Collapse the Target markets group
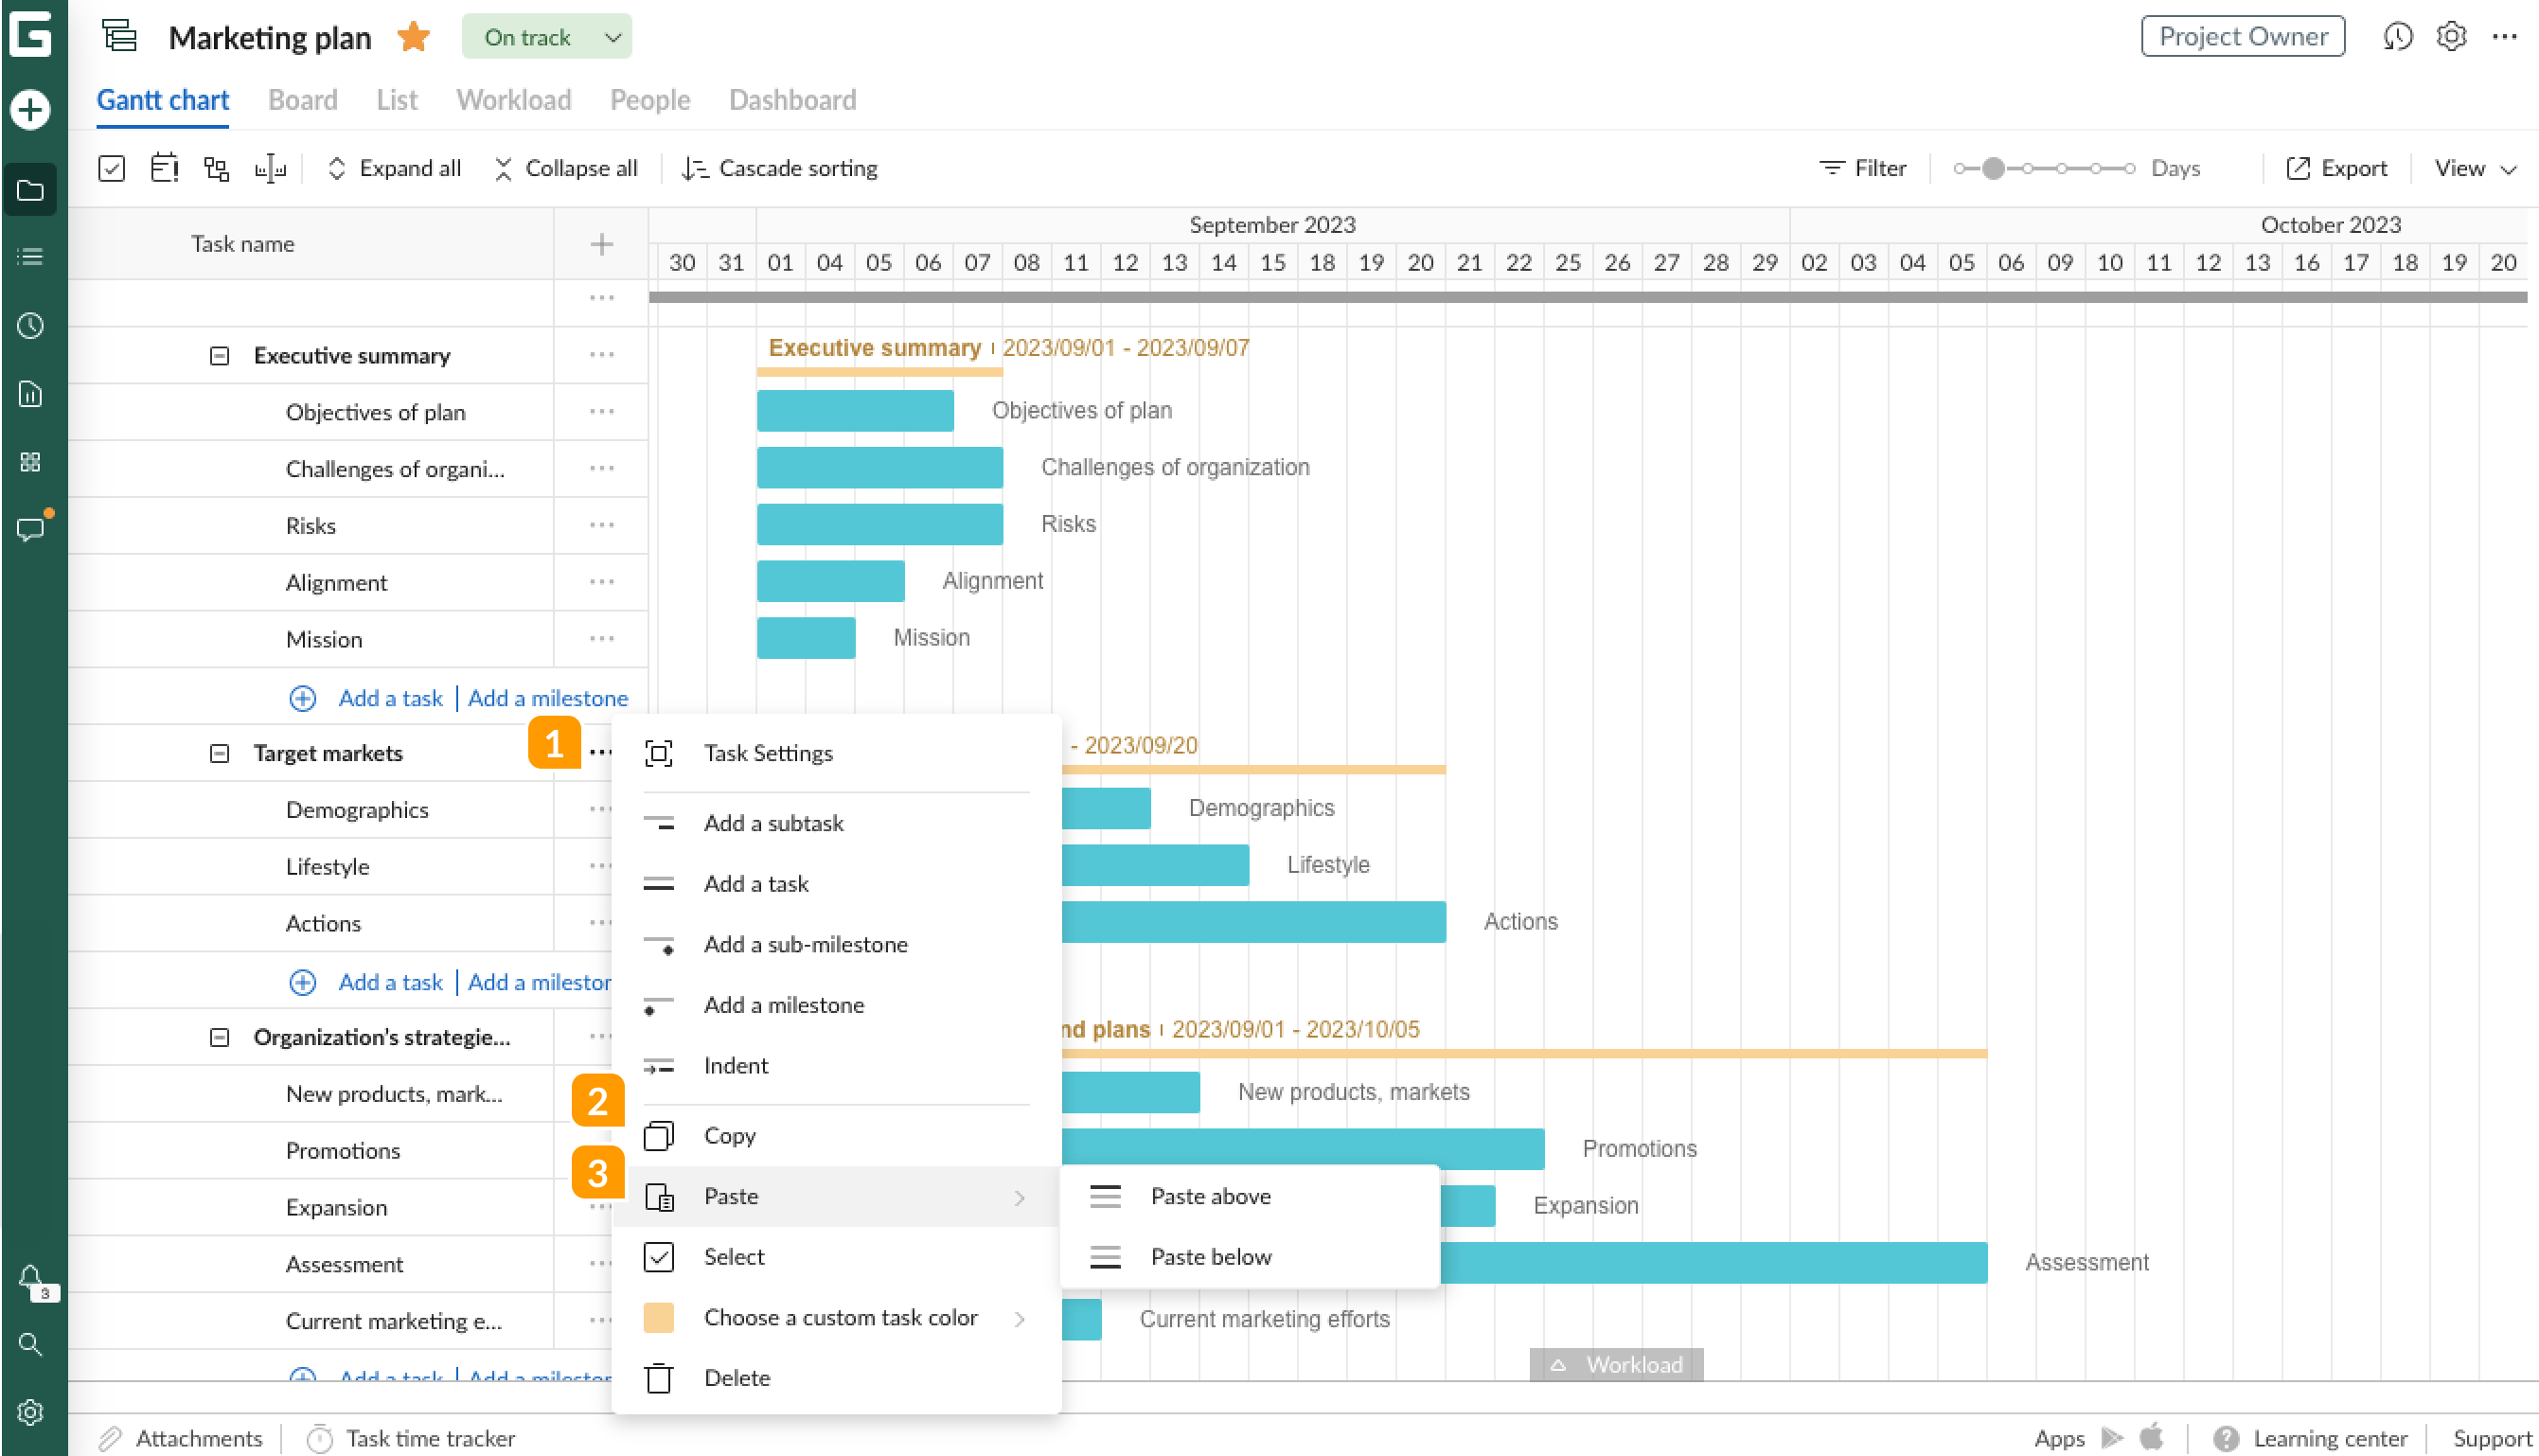2539x1456 pixels. [219, 753]
